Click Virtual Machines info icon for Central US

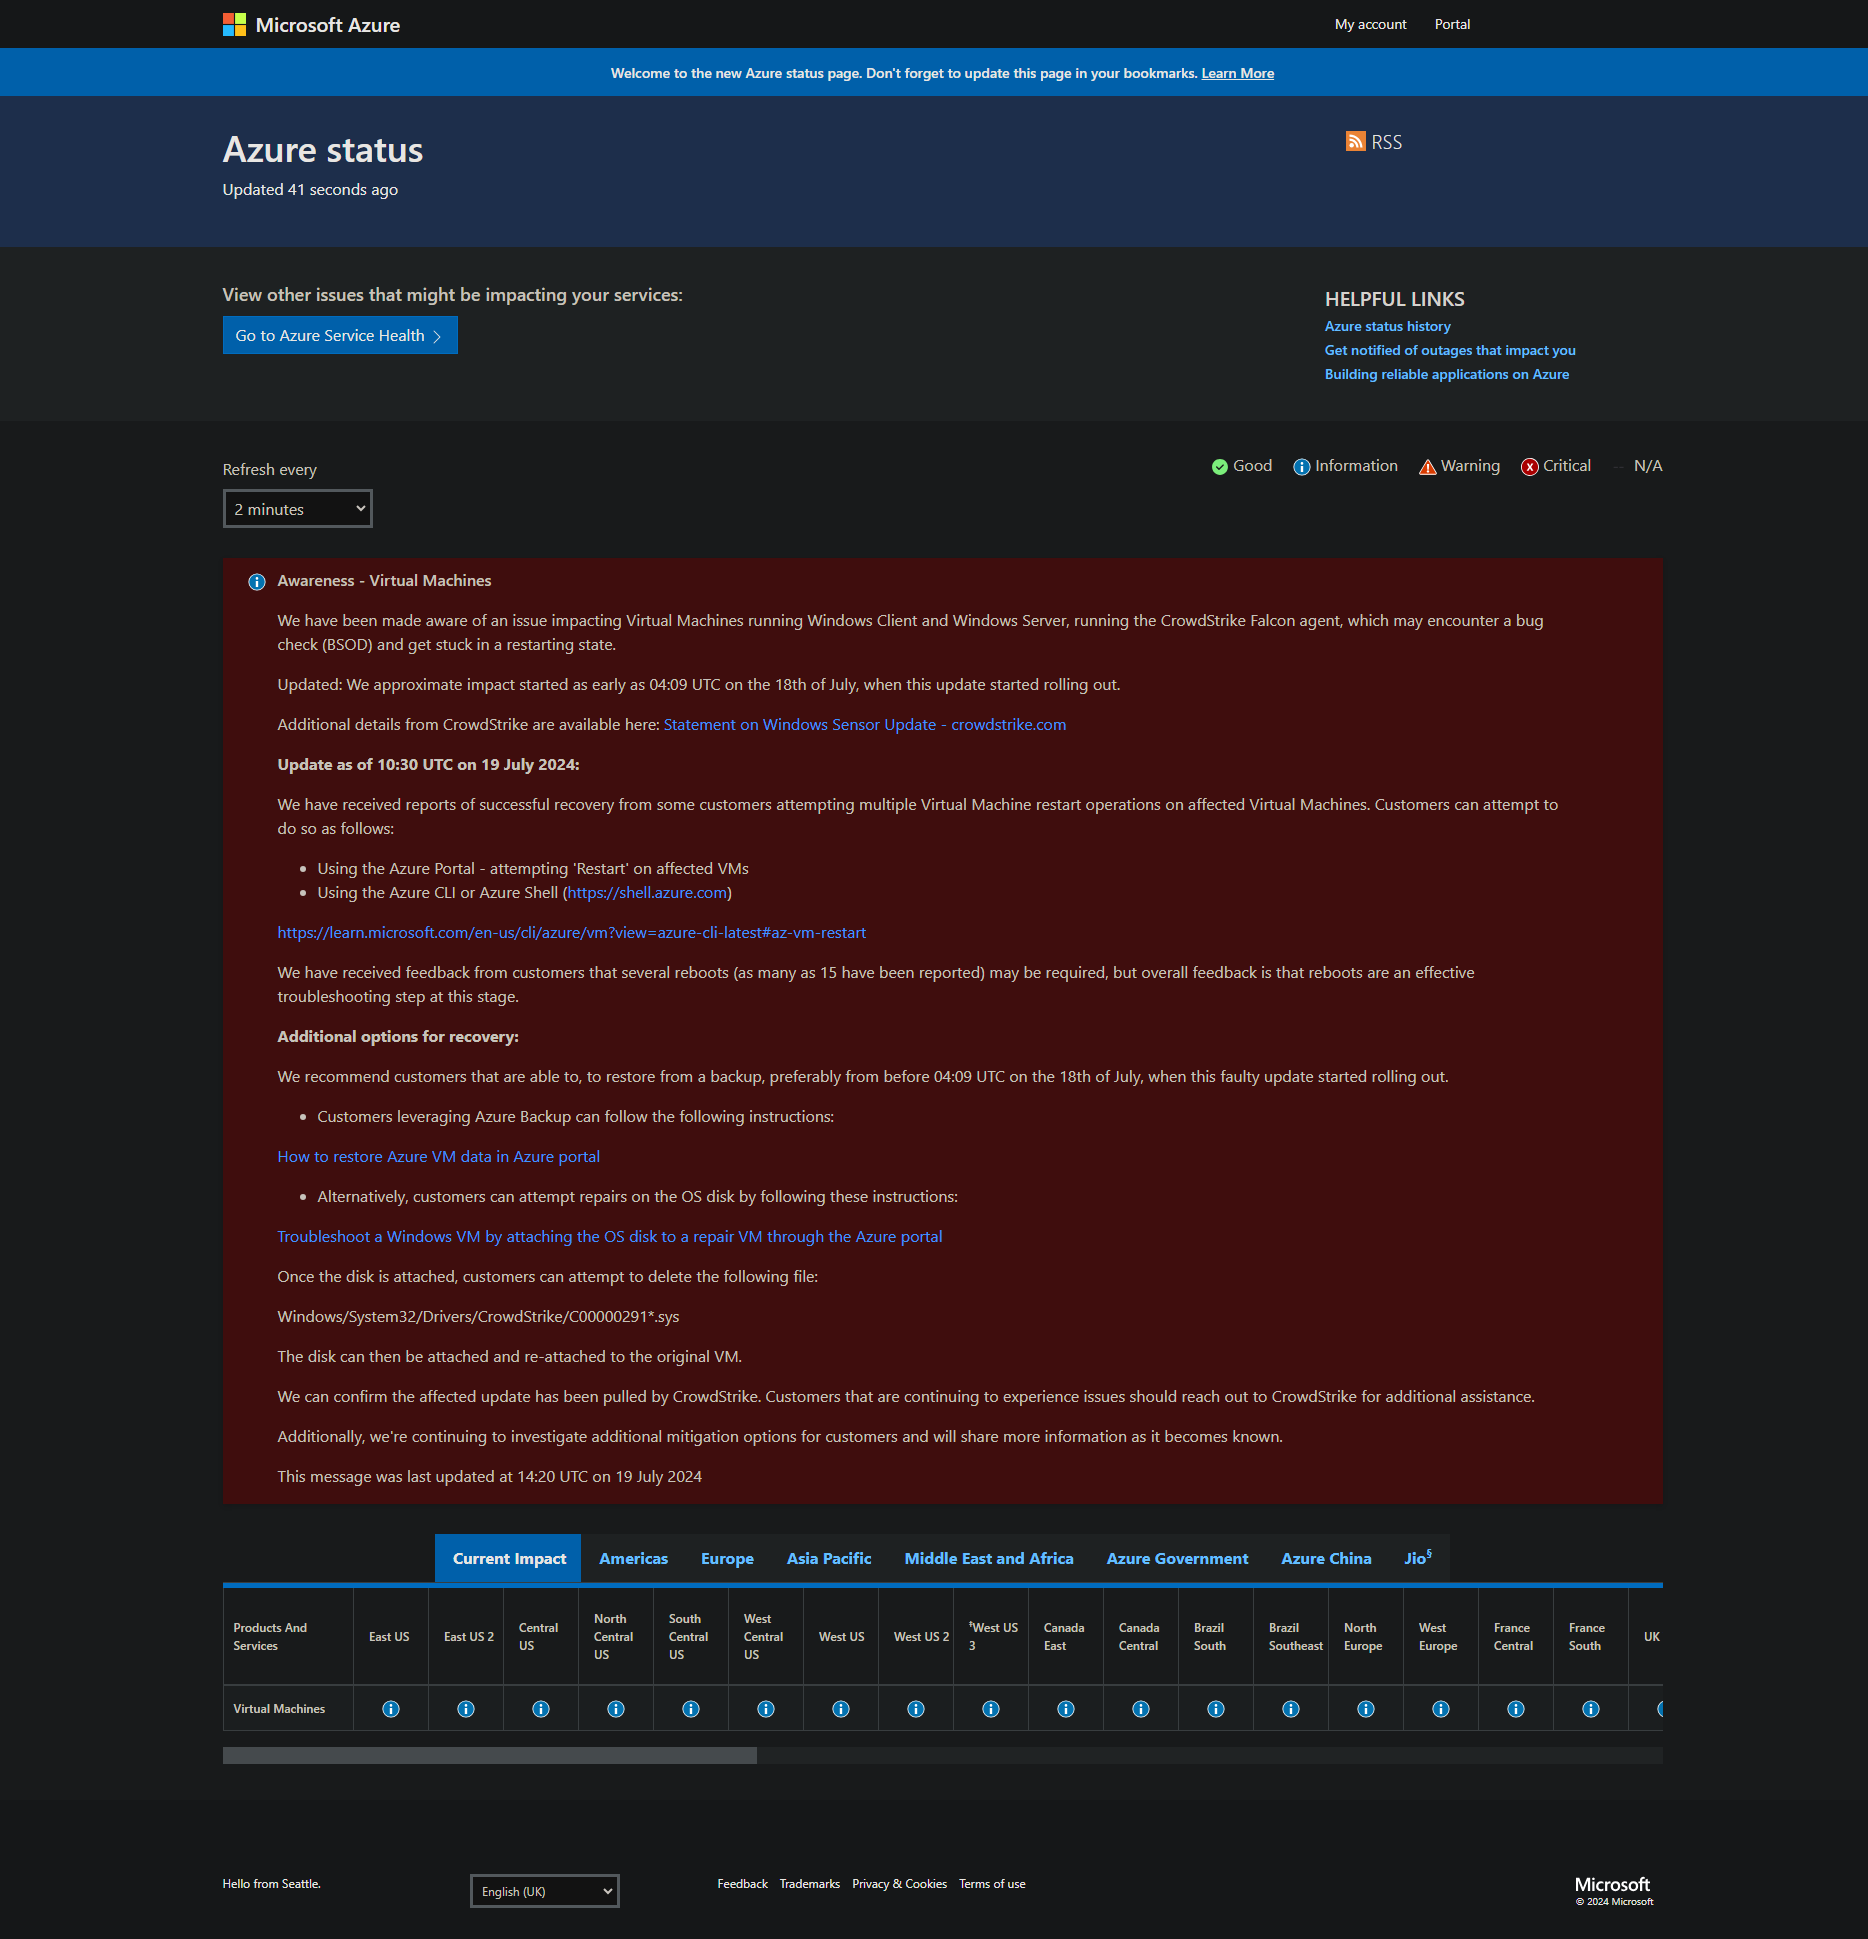coord(541,1709)
